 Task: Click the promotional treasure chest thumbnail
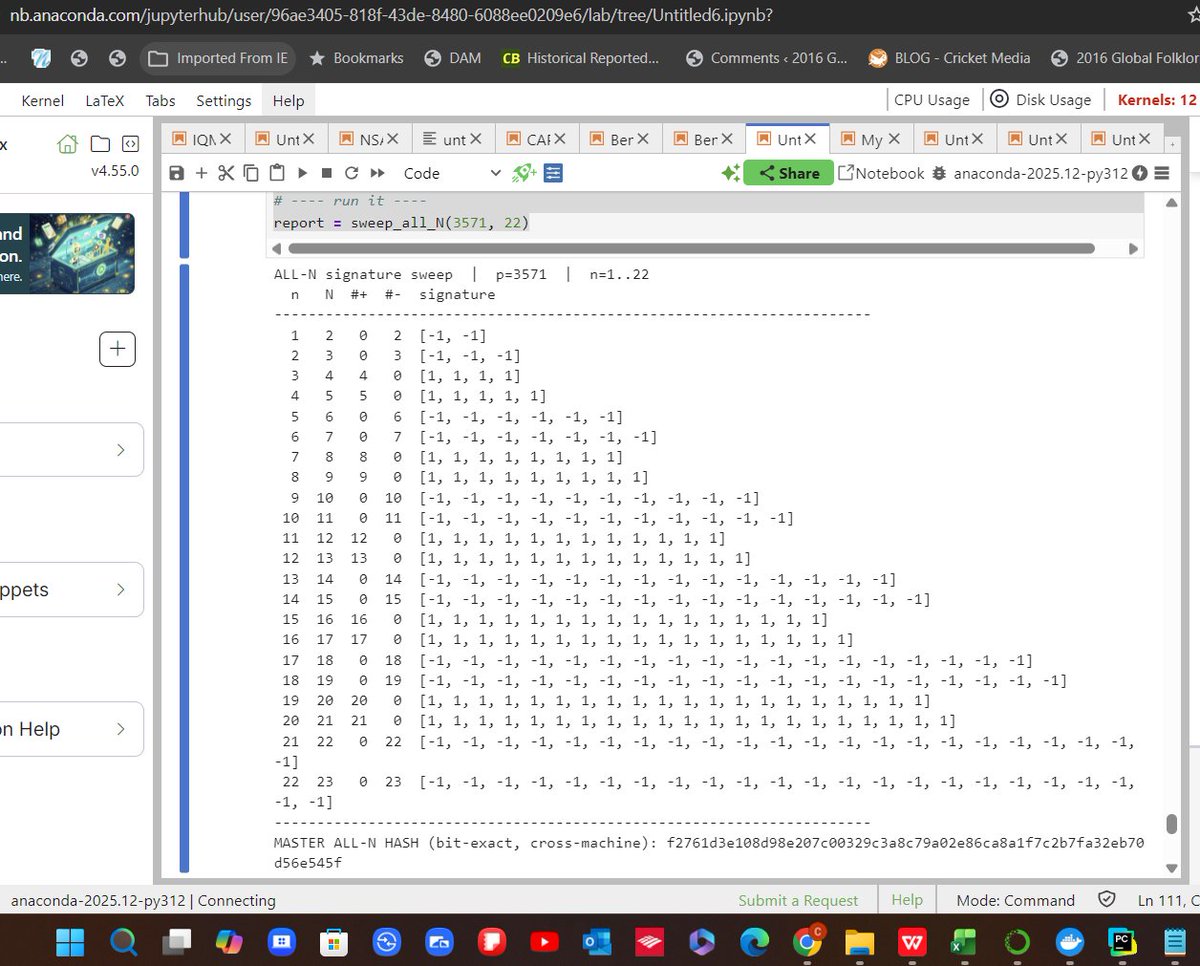(x=81, y=253)
